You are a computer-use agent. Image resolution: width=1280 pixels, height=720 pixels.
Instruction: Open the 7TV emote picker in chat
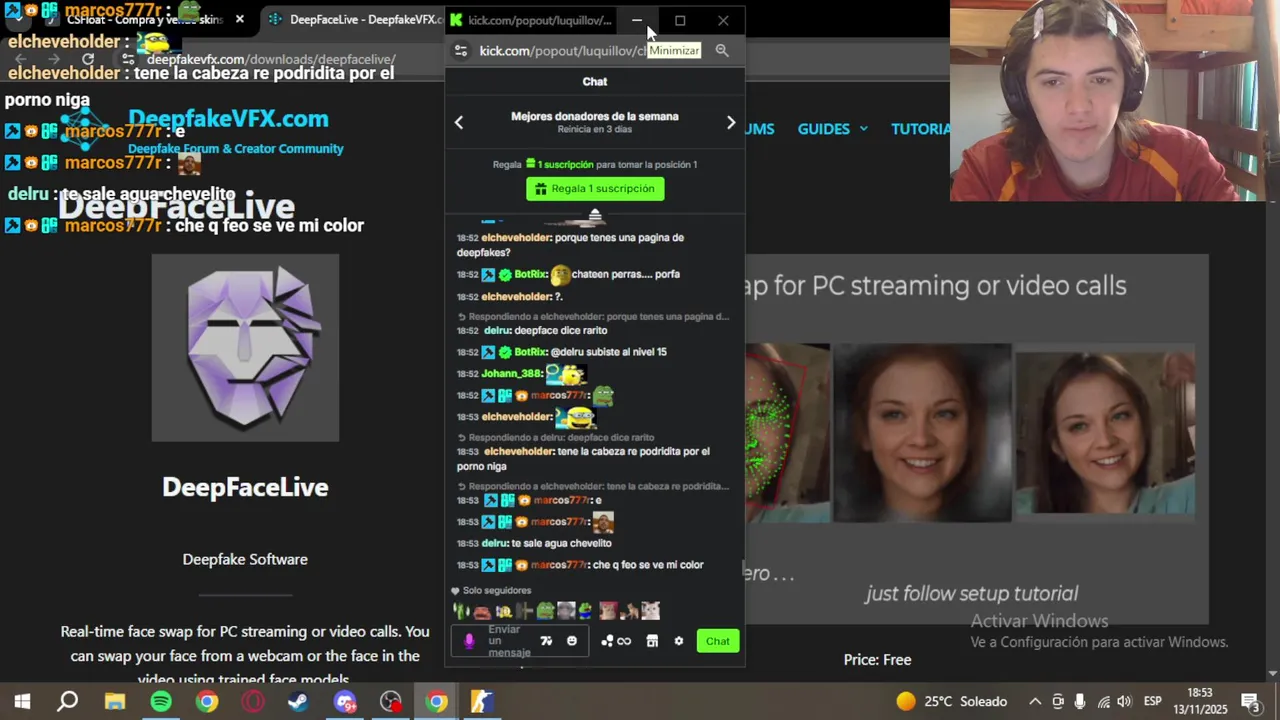pos(546,641)
